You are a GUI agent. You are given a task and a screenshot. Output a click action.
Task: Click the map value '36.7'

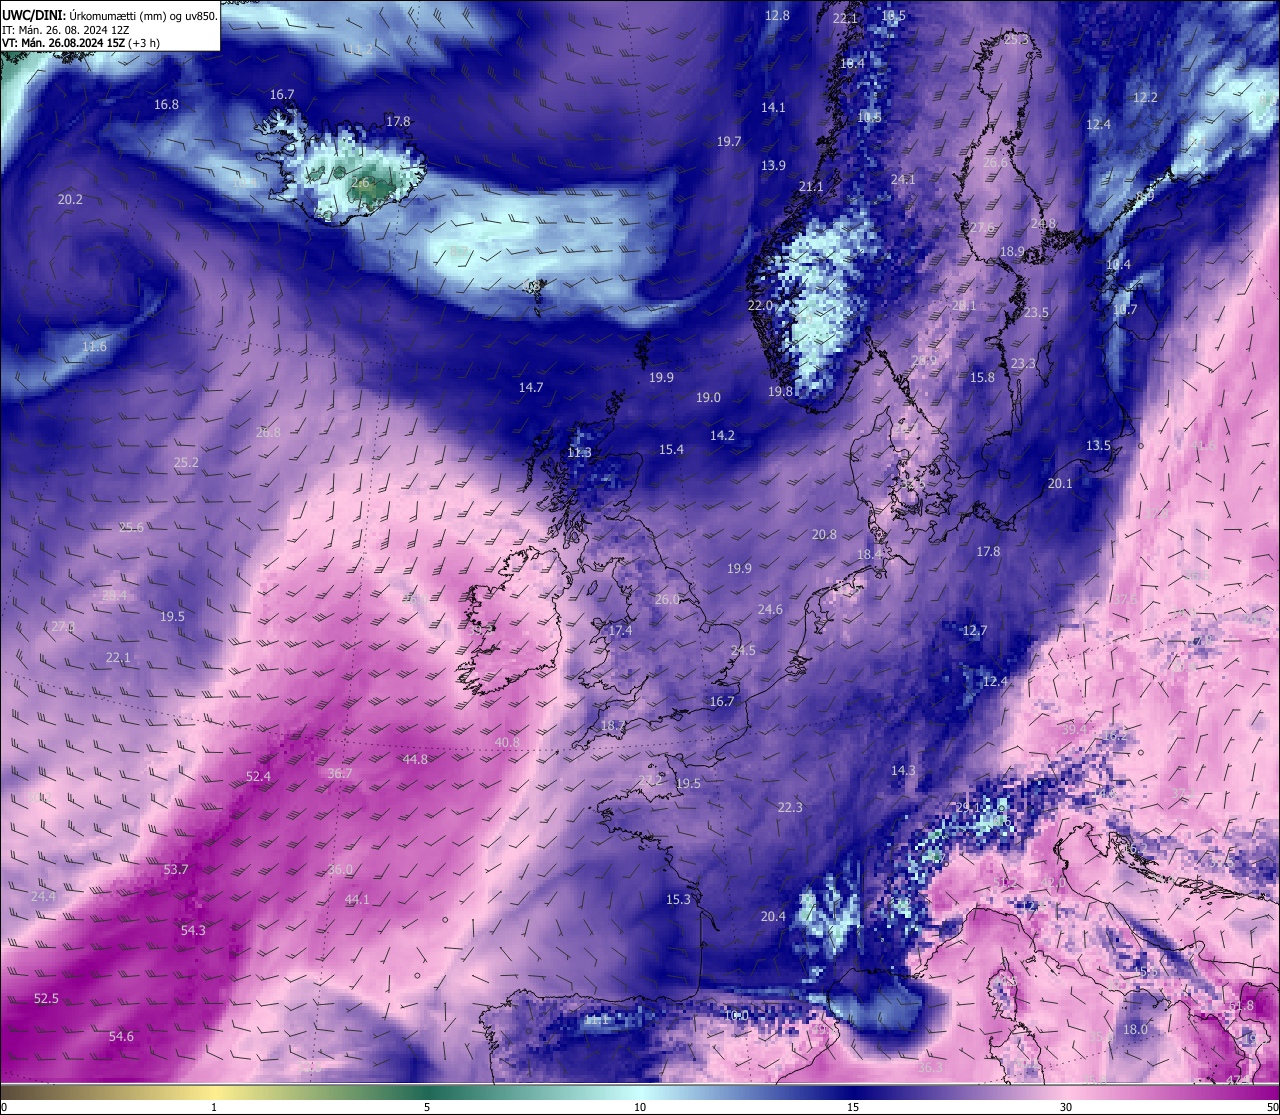coord(340,774)
